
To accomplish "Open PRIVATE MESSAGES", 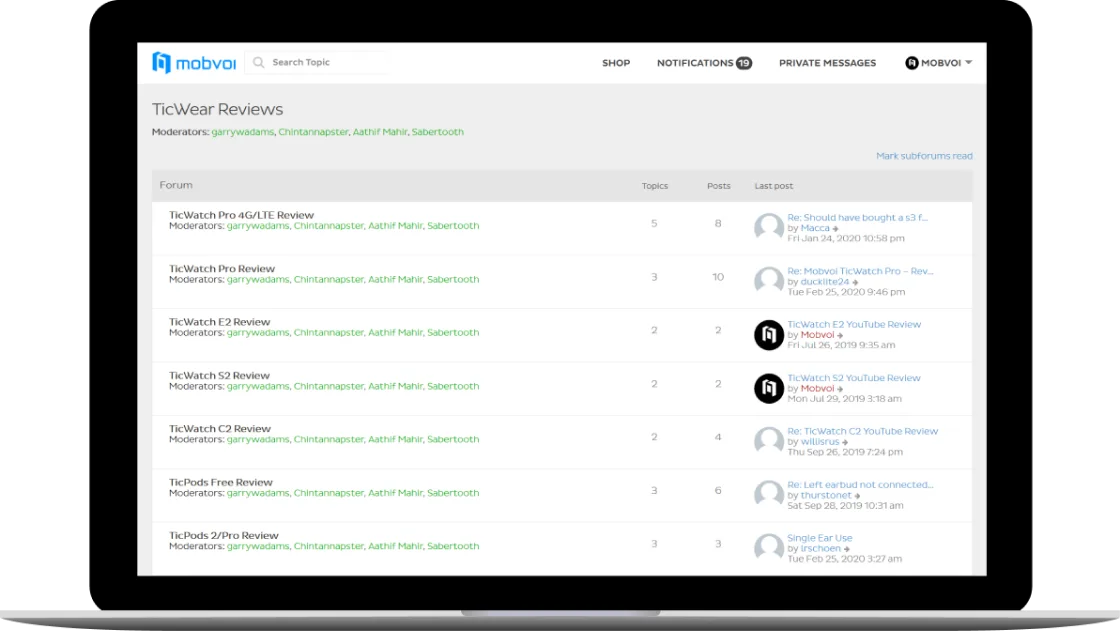I will point(827,62).
